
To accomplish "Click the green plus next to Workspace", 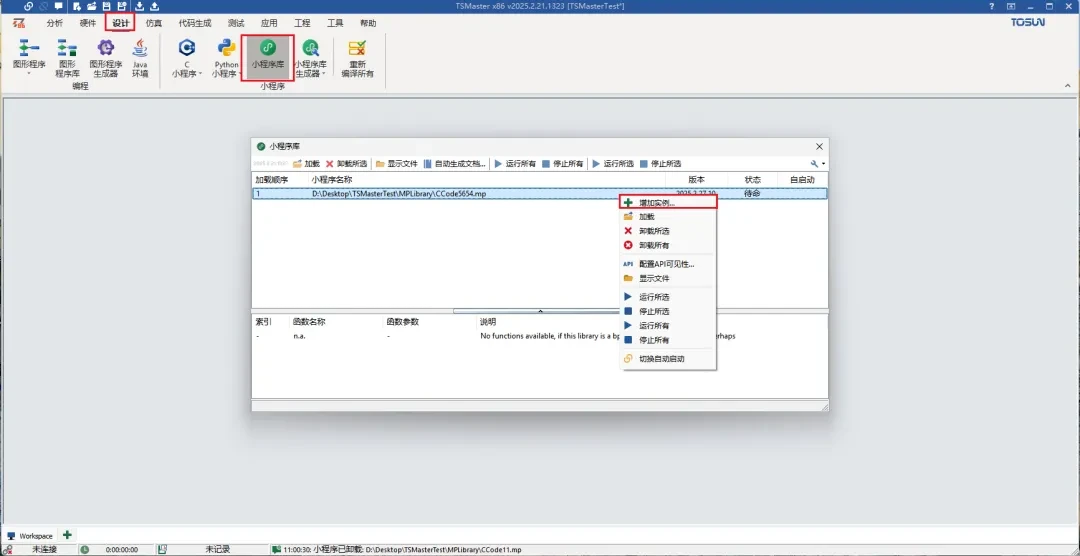I will point(67,536).
